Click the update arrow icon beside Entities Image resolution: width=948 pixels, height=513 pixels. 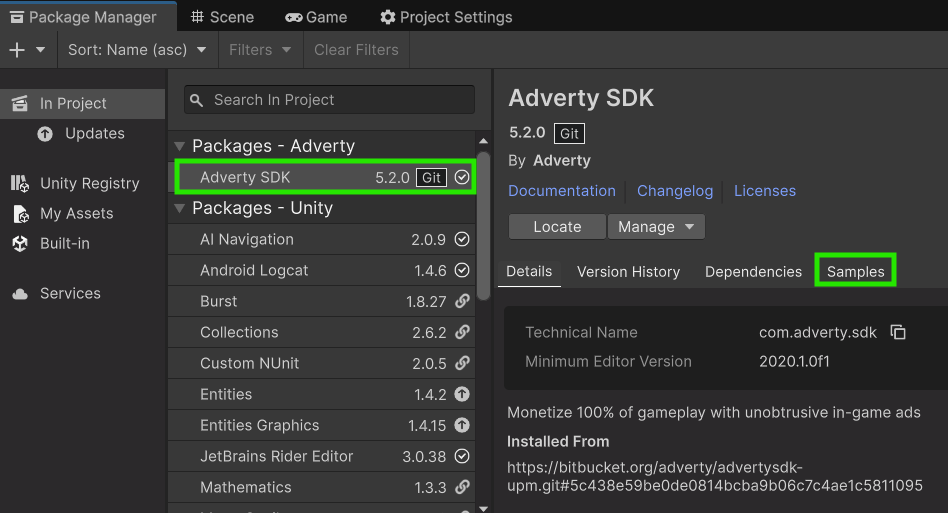click(x=462, y=394)
